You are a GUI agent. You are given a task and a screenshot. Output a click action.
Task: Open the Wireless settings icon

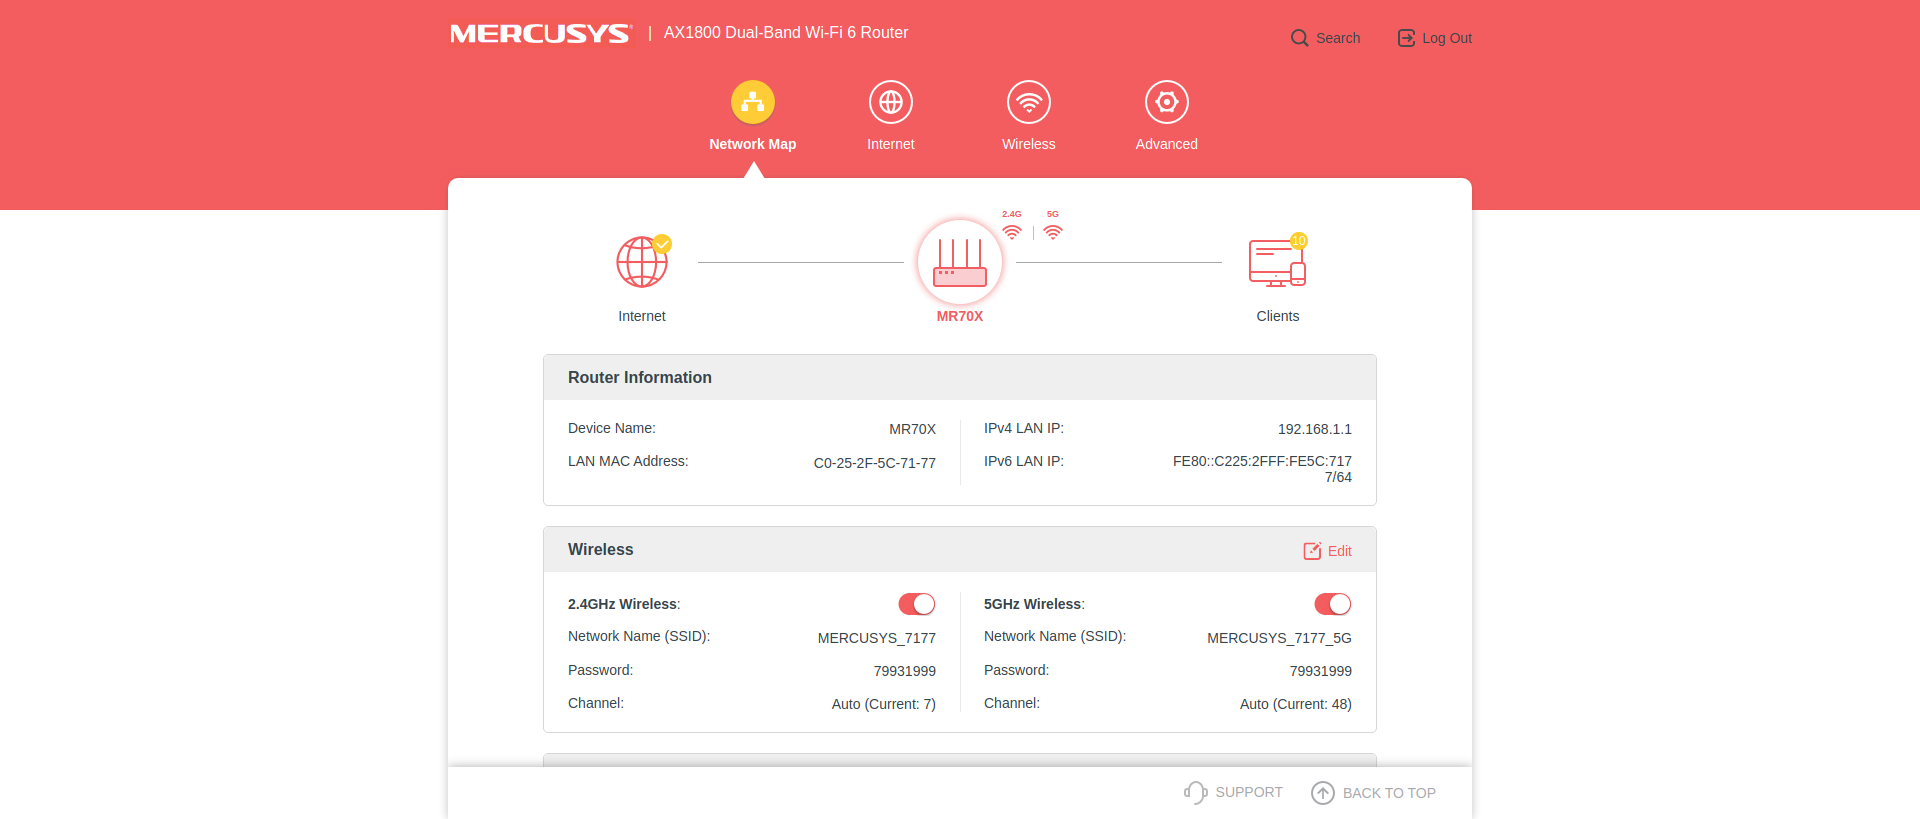pyautogui.click(x=1028, y=102)
